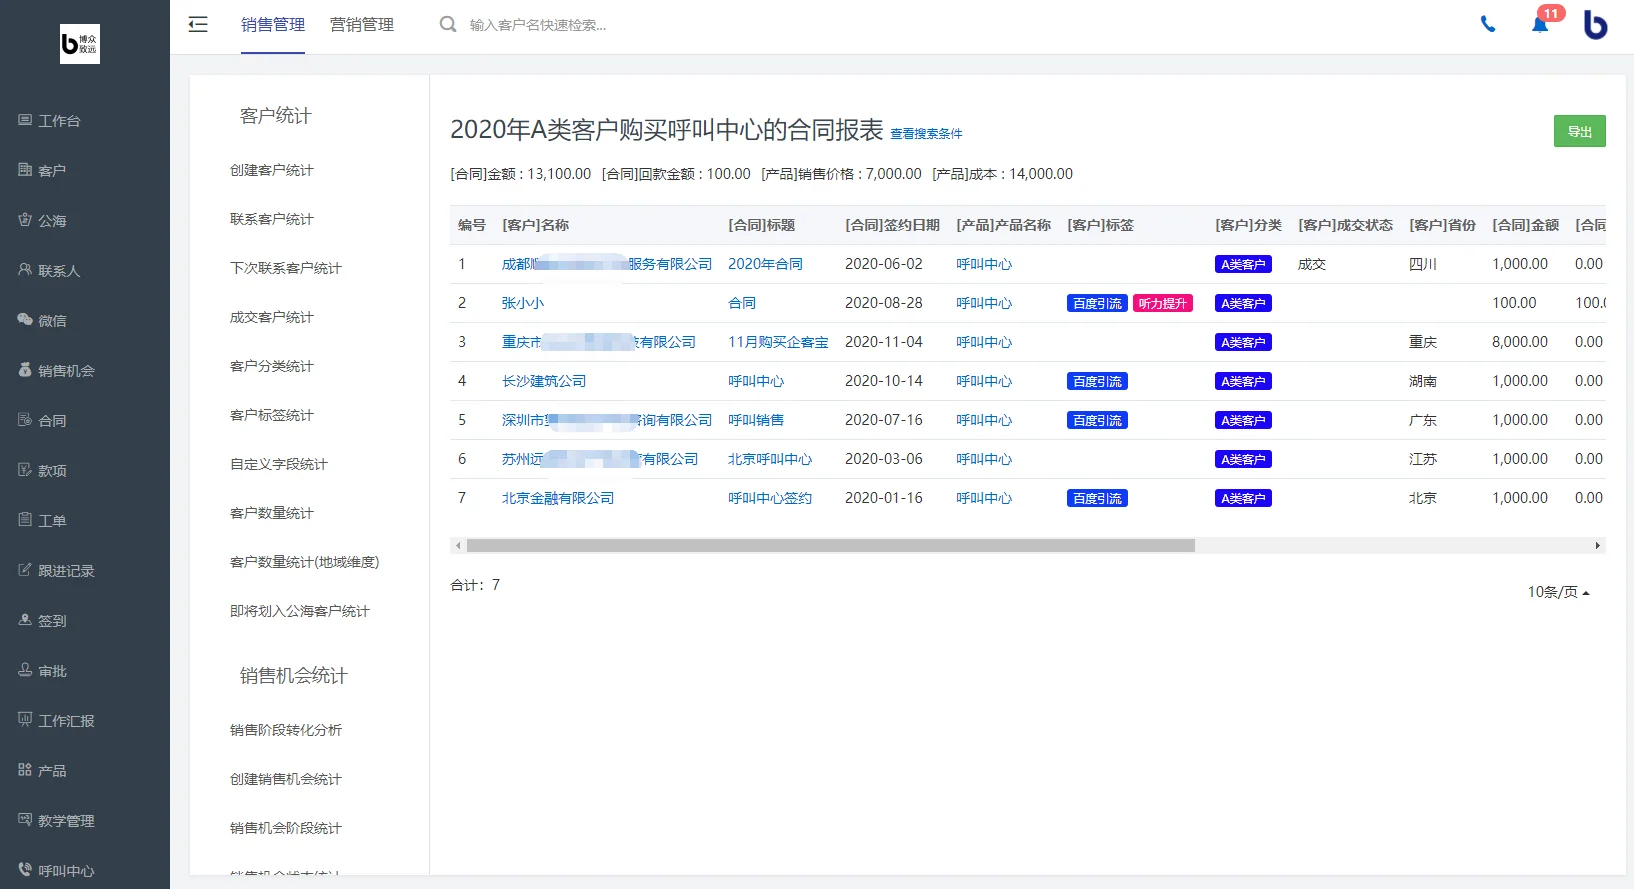
Task: Select 成交客户统计 menu entry
Action: (x=272, y=317)
